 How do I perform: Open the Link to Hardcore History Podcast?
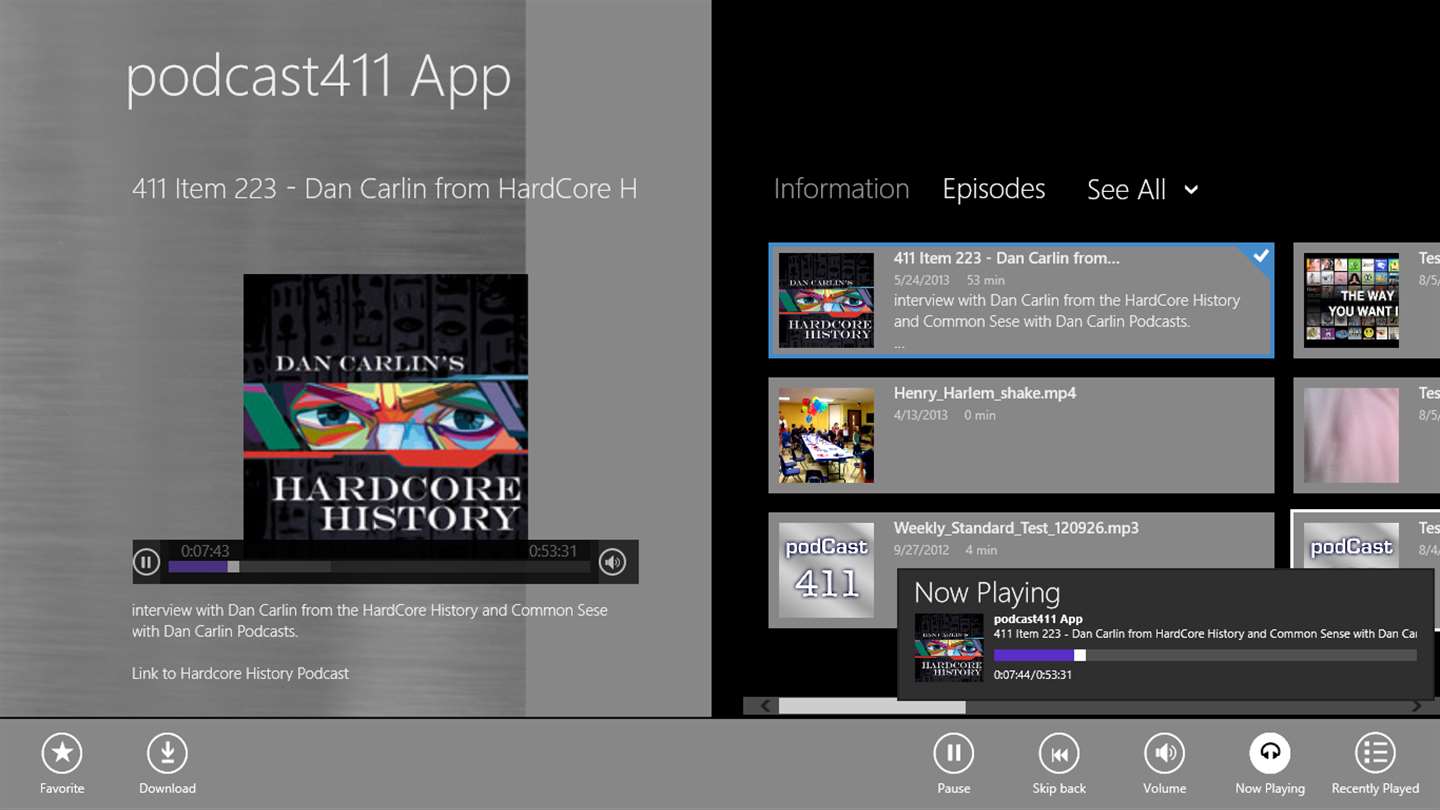pos(240,673)
